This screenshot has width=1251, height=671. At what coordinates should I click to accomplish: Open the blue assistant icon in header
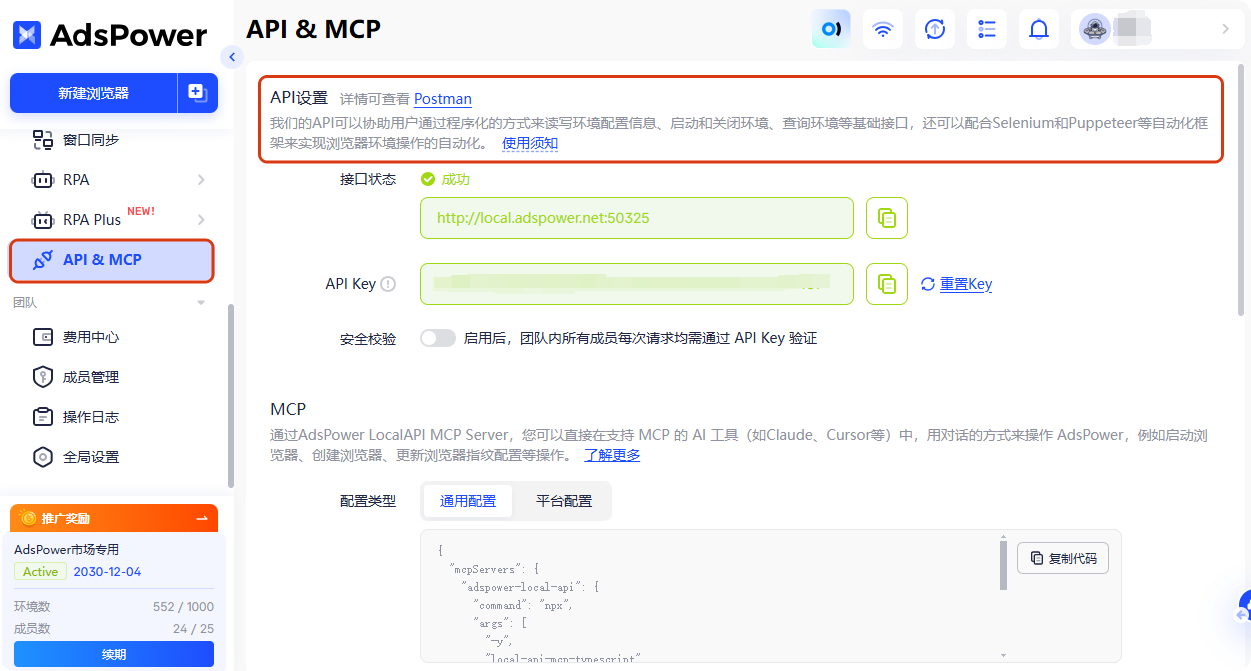click(831, 29)
